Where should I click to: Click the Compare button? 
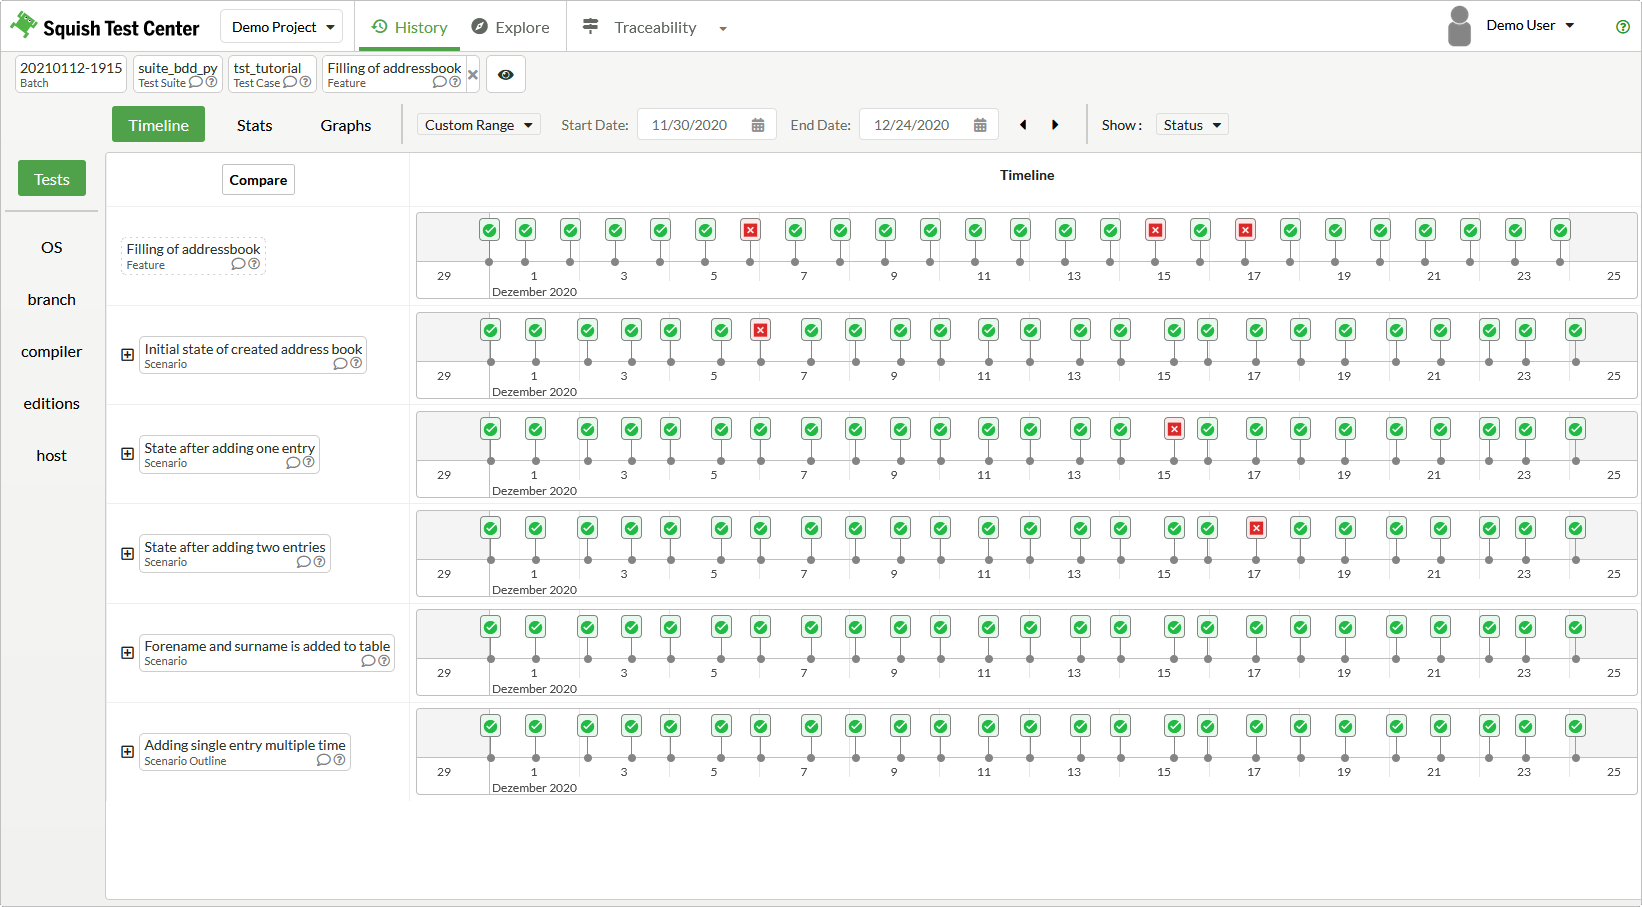tap(258, 180)
